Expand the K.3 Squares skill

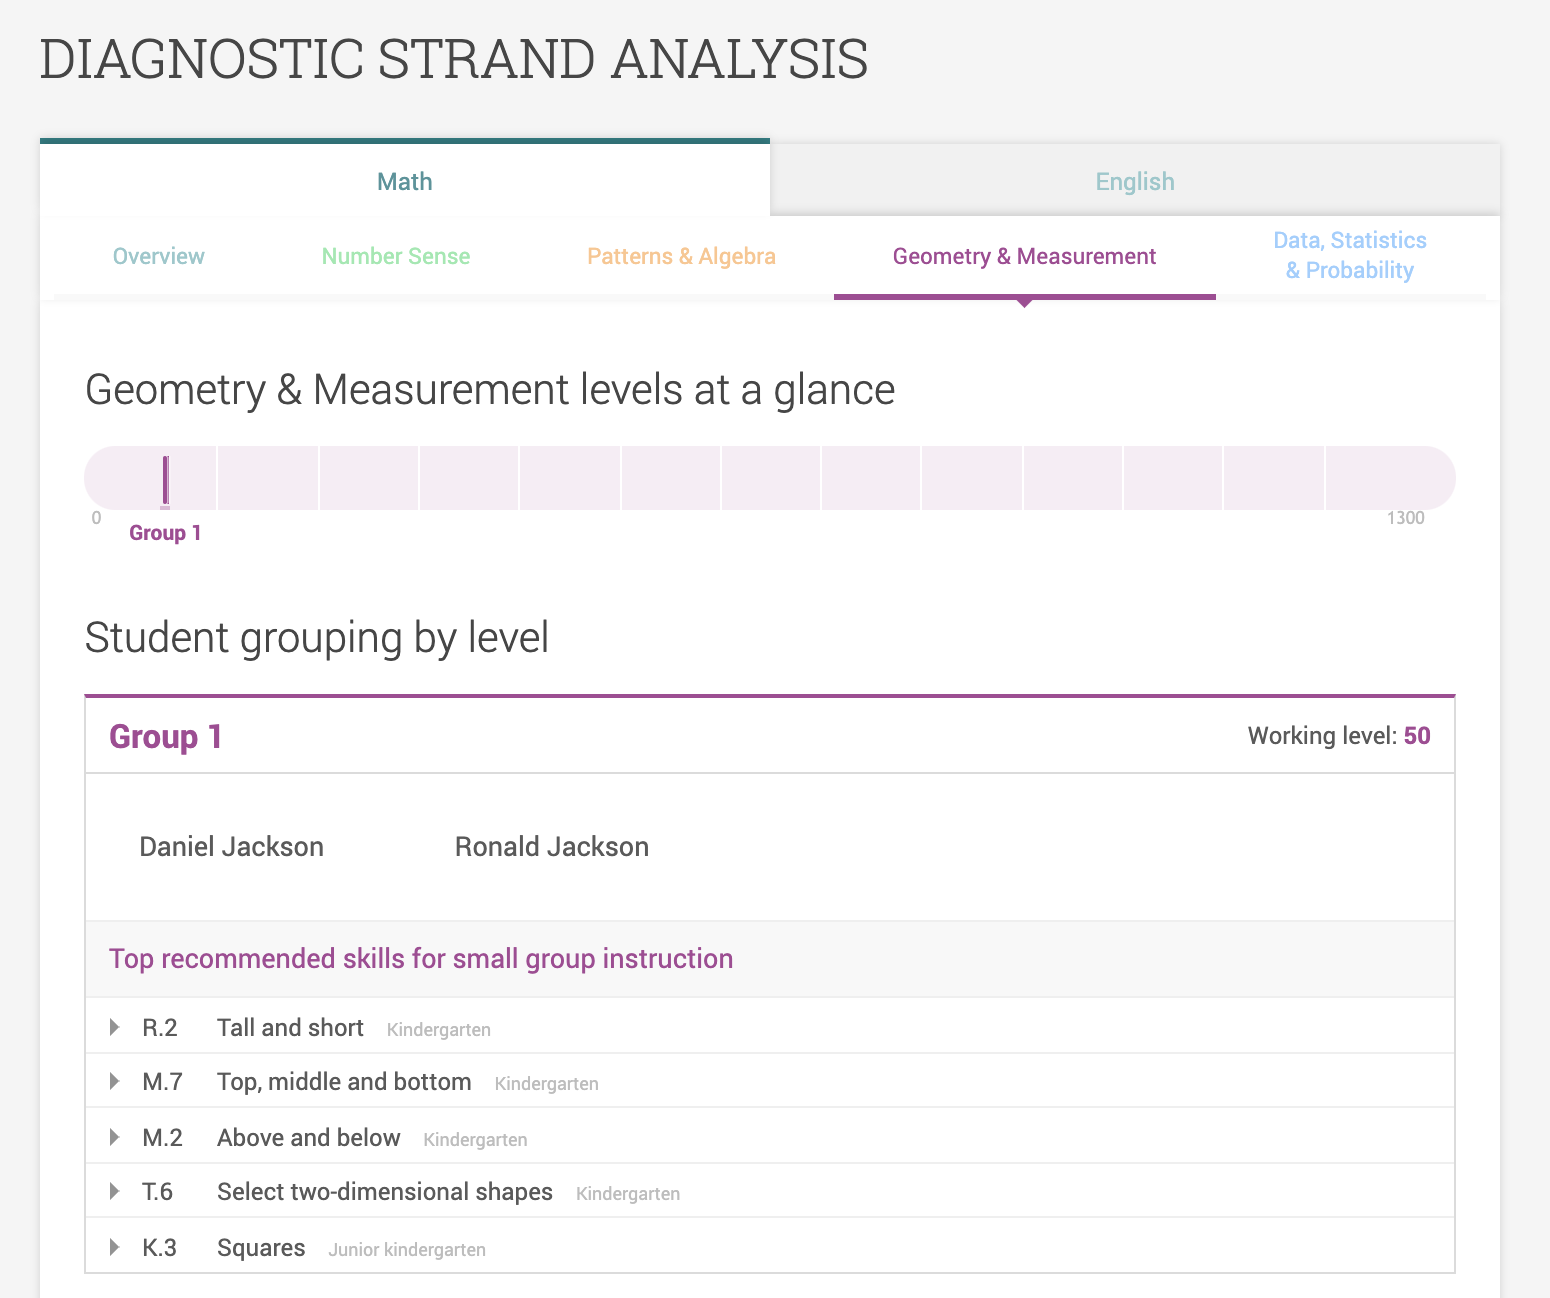pyautogui.click(x=112, y=1247)
